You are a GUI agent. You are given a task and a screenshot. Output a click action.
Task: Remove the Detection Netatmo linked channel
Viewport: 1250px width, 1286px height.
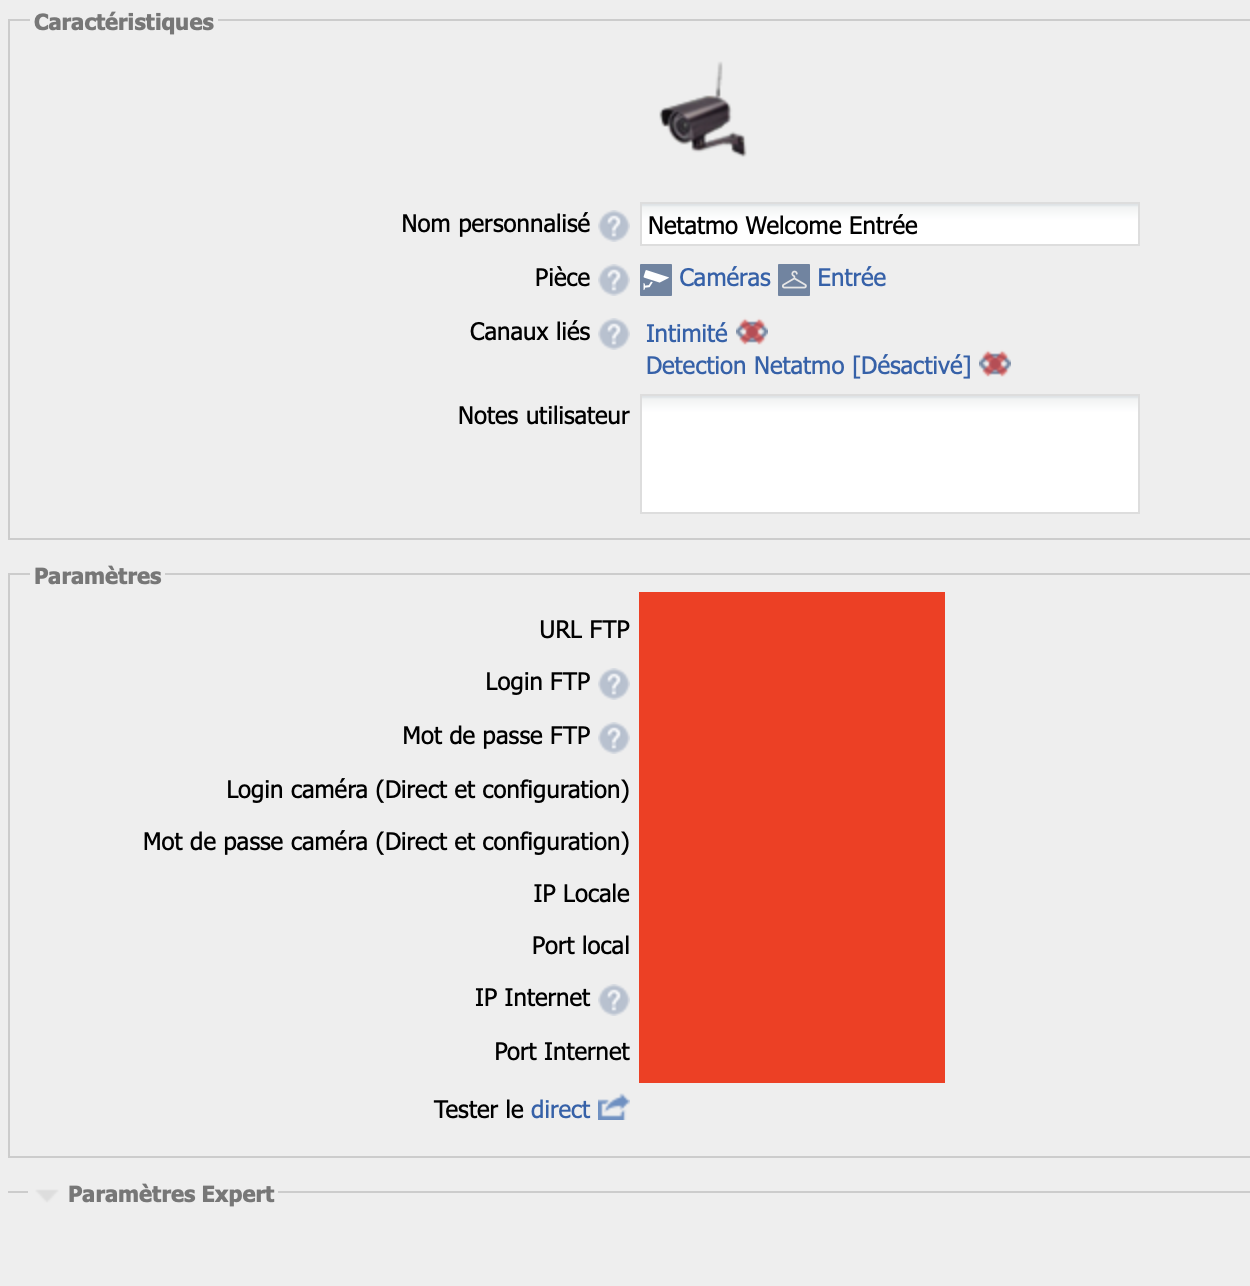[995, 365]
